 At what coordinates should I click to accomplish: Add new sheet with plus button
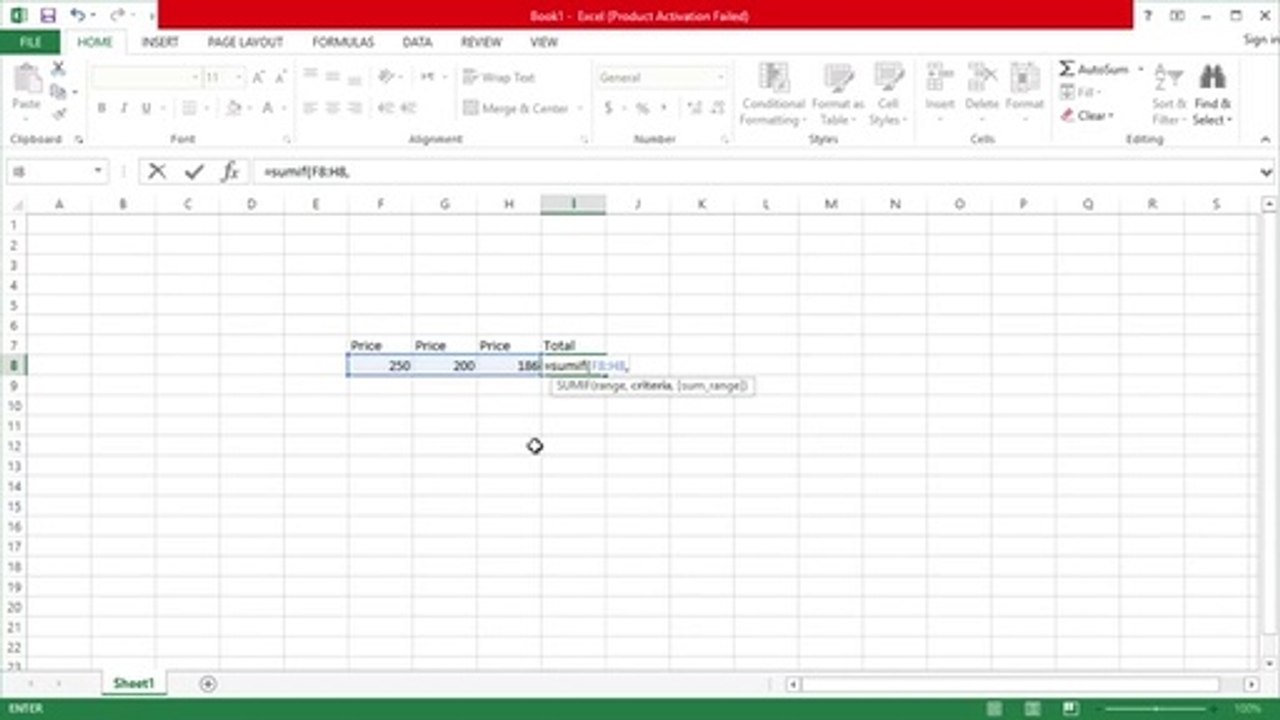click(208, 684)
